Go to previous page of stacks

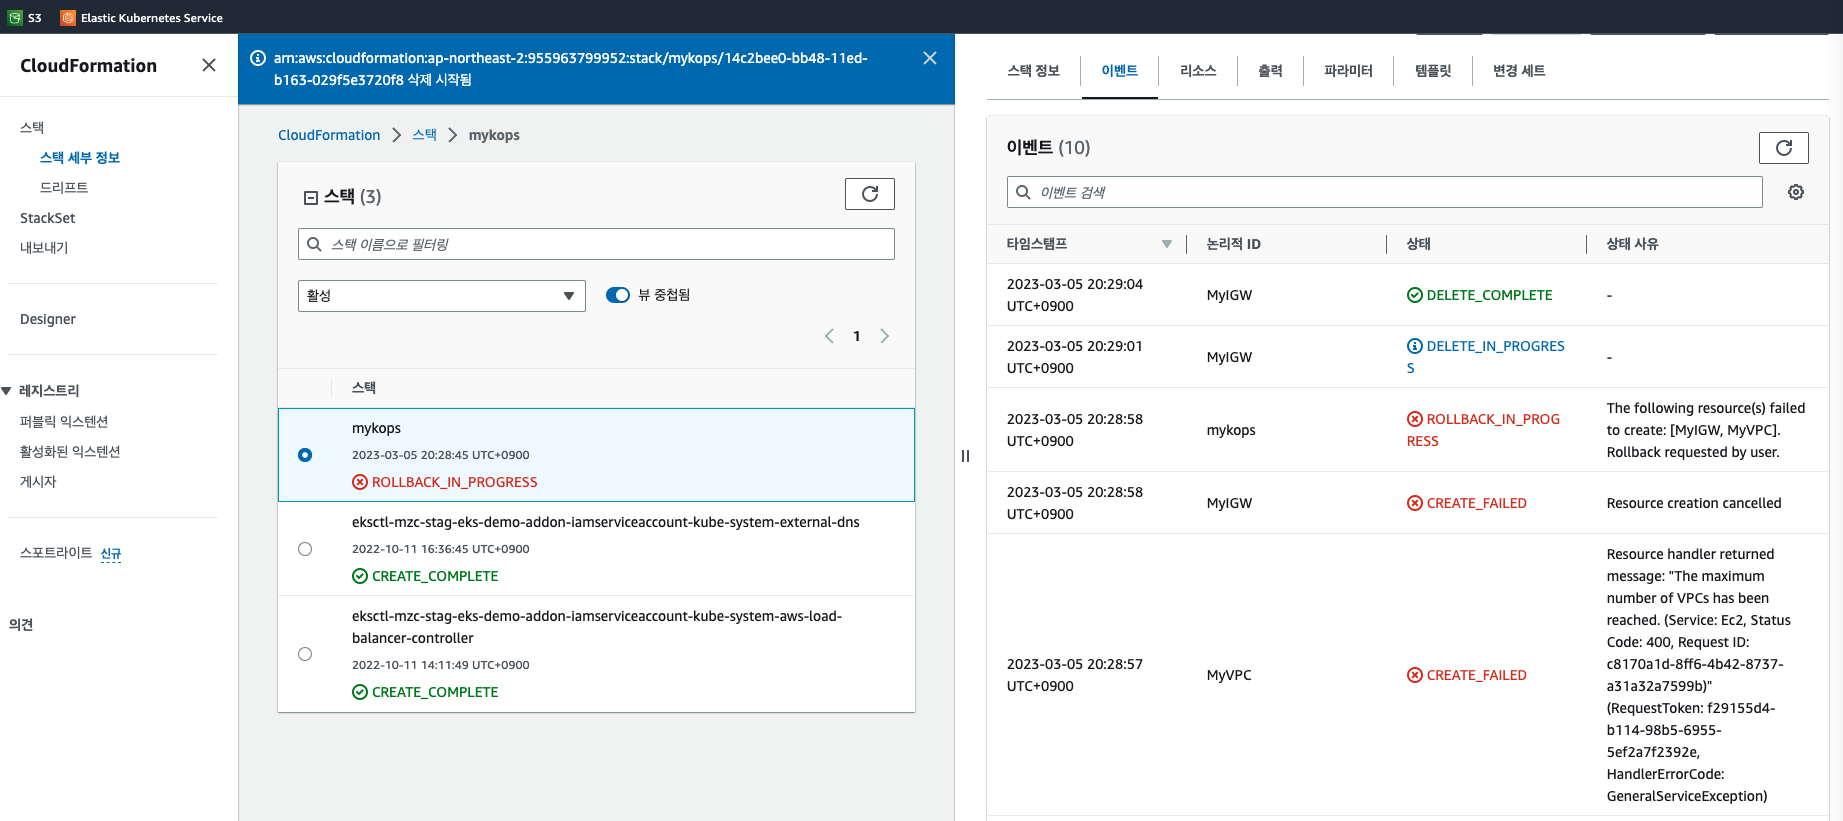(829, 336)
